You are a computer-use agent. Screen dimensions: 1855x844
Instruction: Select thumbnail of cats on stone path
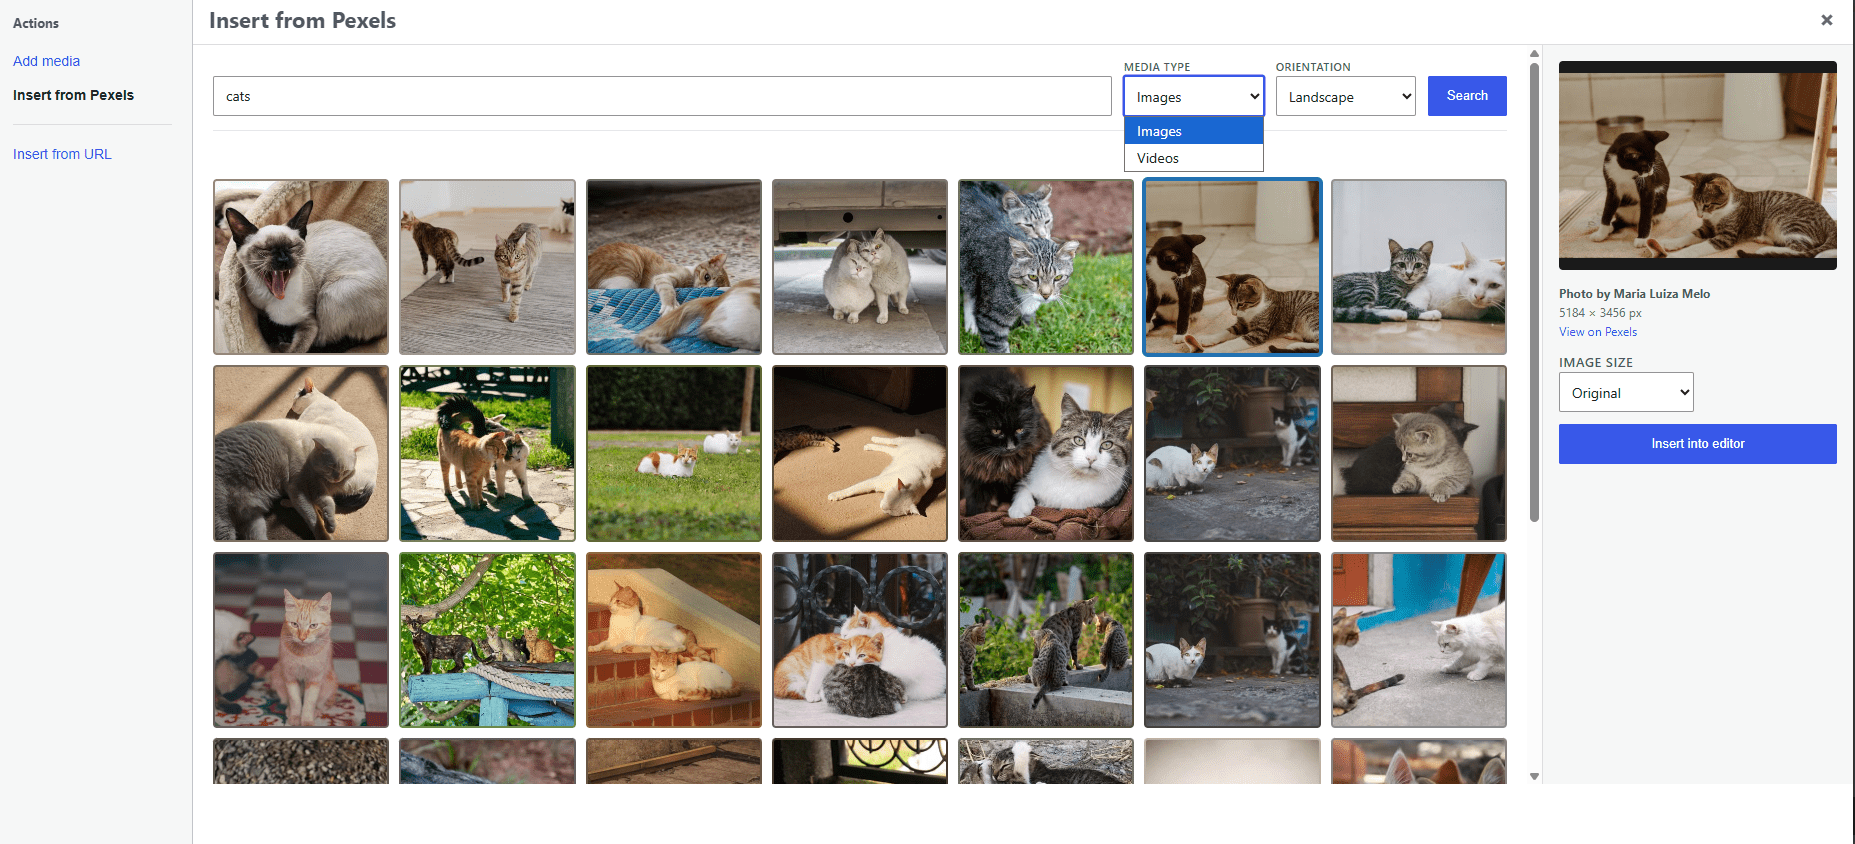point(487,453)
